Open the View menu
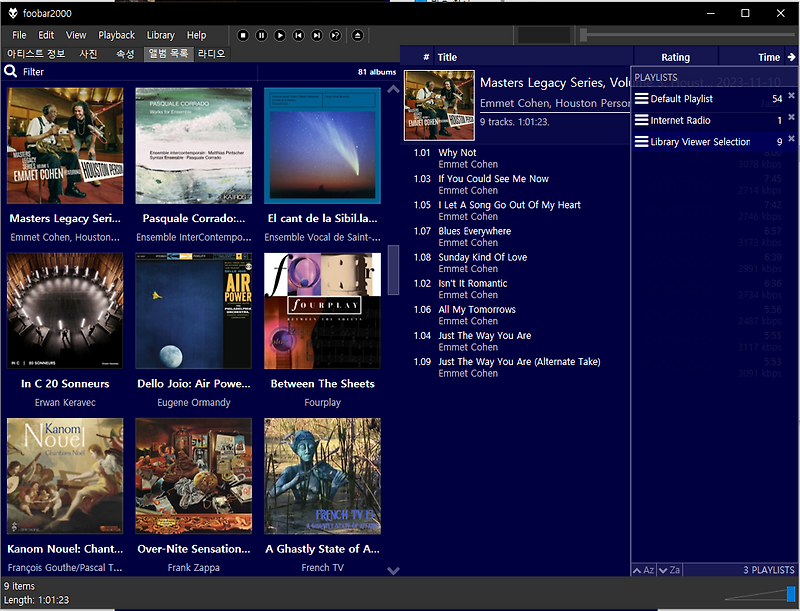 click(x=76, y=35)
